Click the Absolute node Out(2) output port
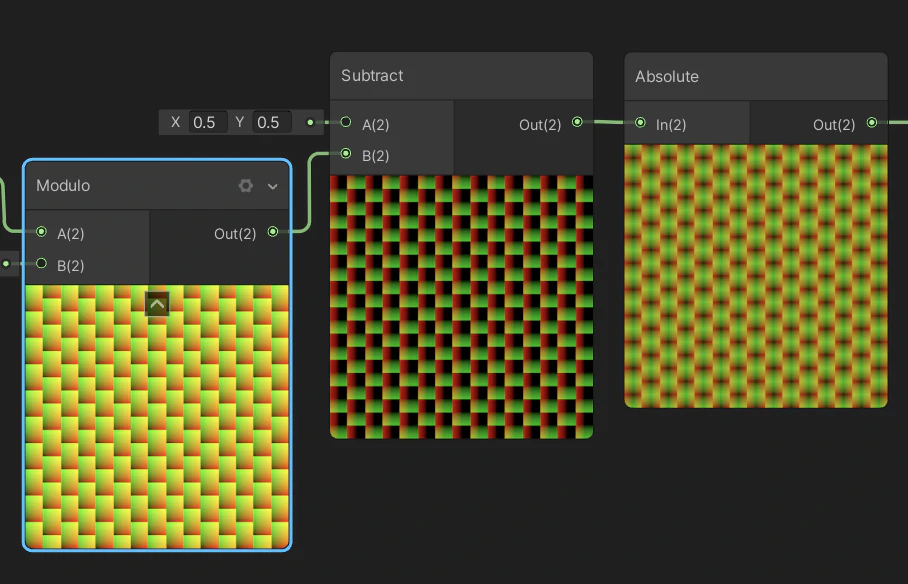908x584 pixels. pos(872,122)
